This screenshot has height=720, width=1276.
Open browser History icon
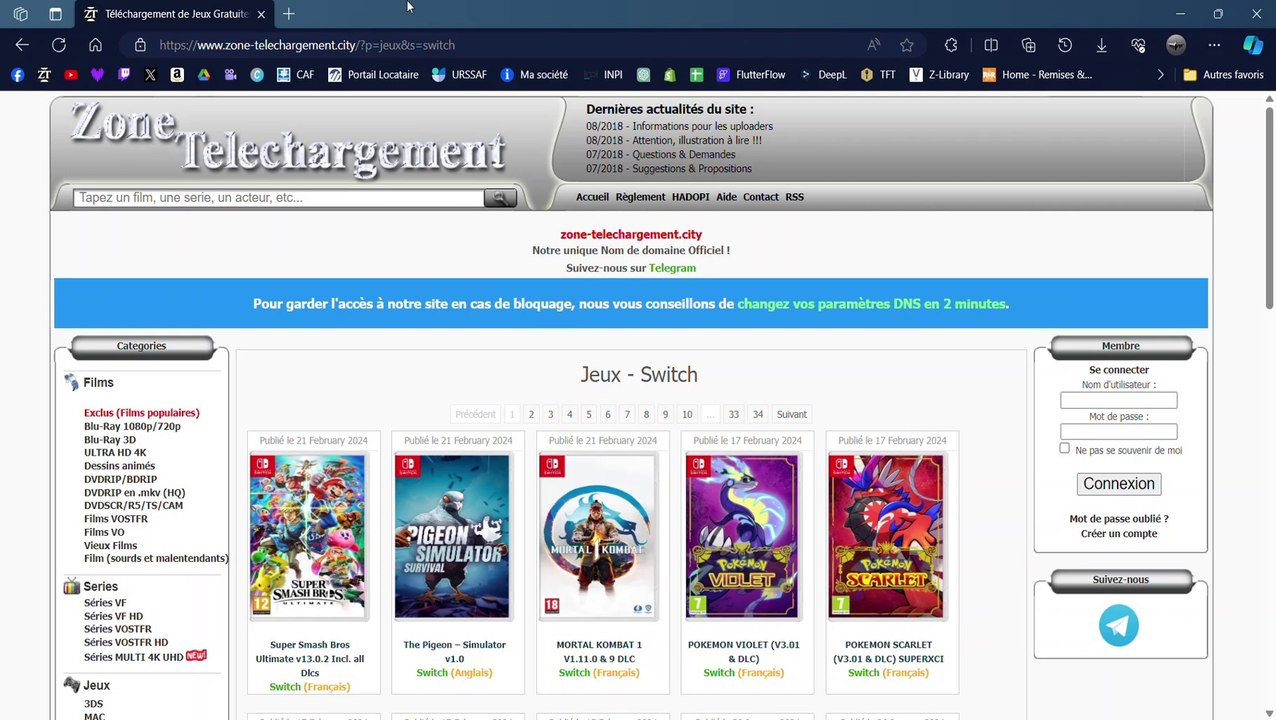click(x=1065, y=45)
